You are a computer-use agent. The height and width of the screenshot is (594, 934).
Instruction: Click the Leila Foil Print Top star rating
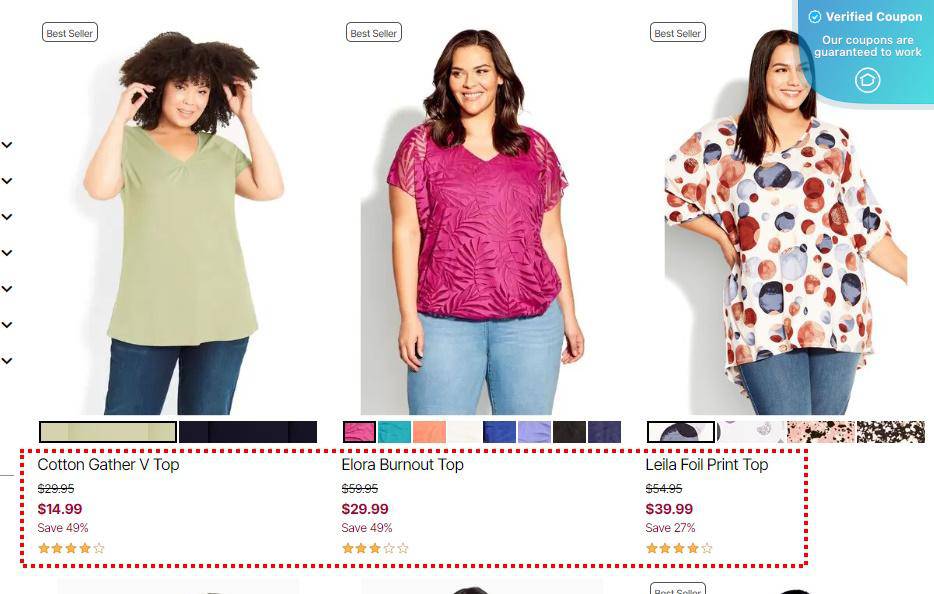[679, 548]
